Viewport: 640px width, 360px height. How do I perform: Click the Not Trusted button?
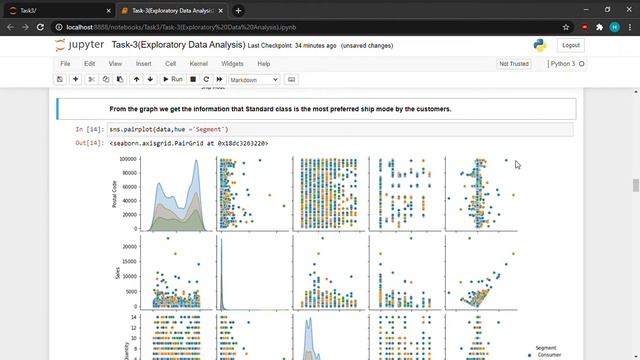coord(514,64)
